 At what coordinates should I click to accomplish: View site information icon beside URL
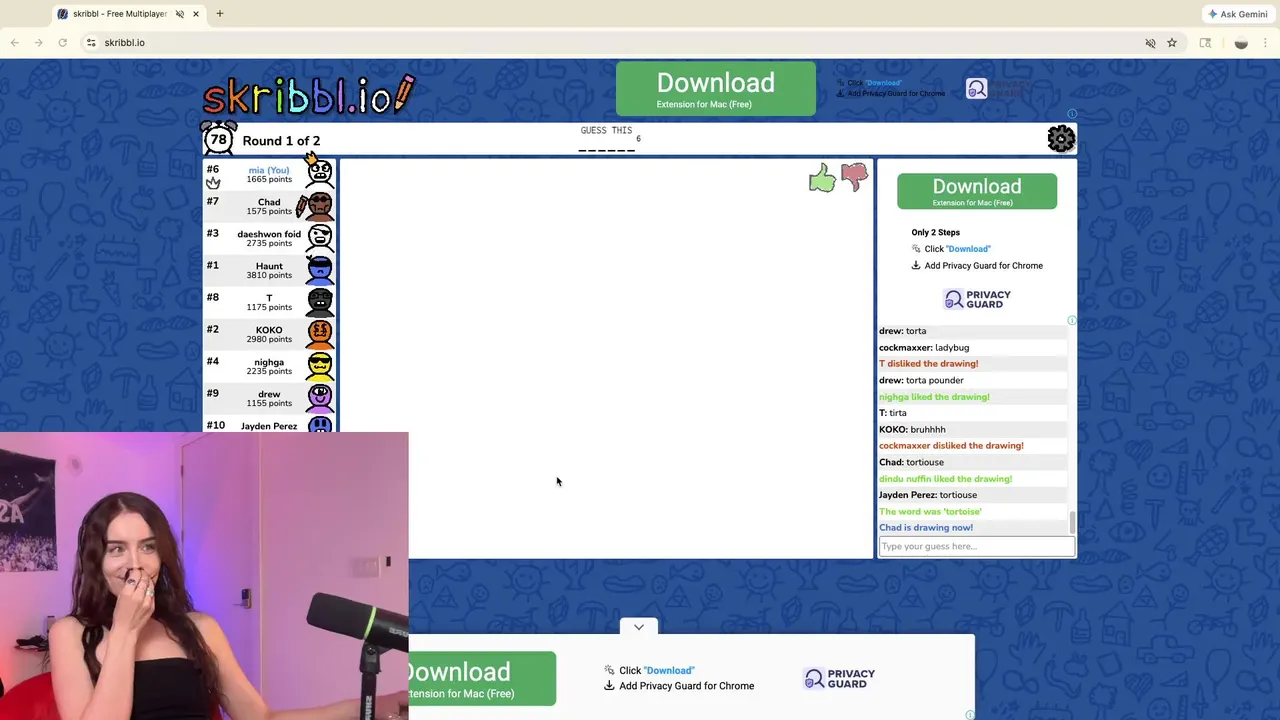pyautogui.click(x=91, y=43)
